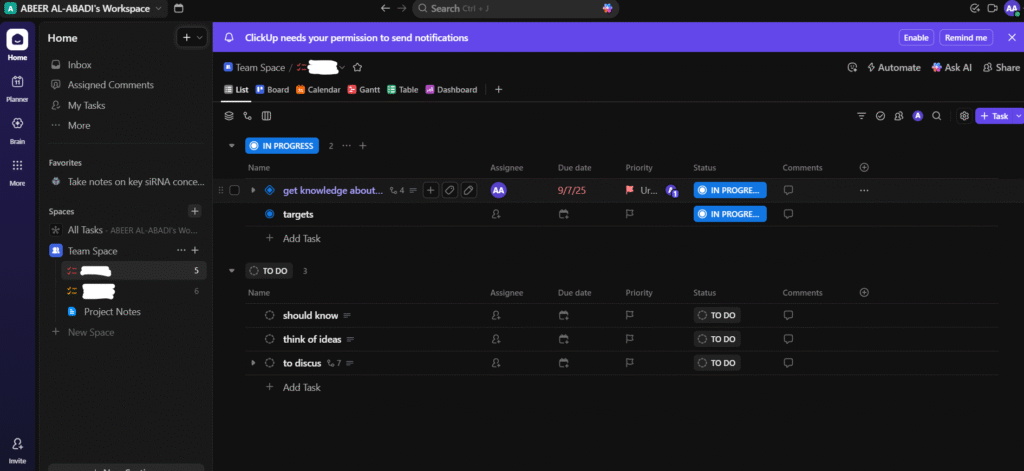Viewport: 1024px width, 471px height.
Task: Open the Ask AI assistant
Action: 951,67
